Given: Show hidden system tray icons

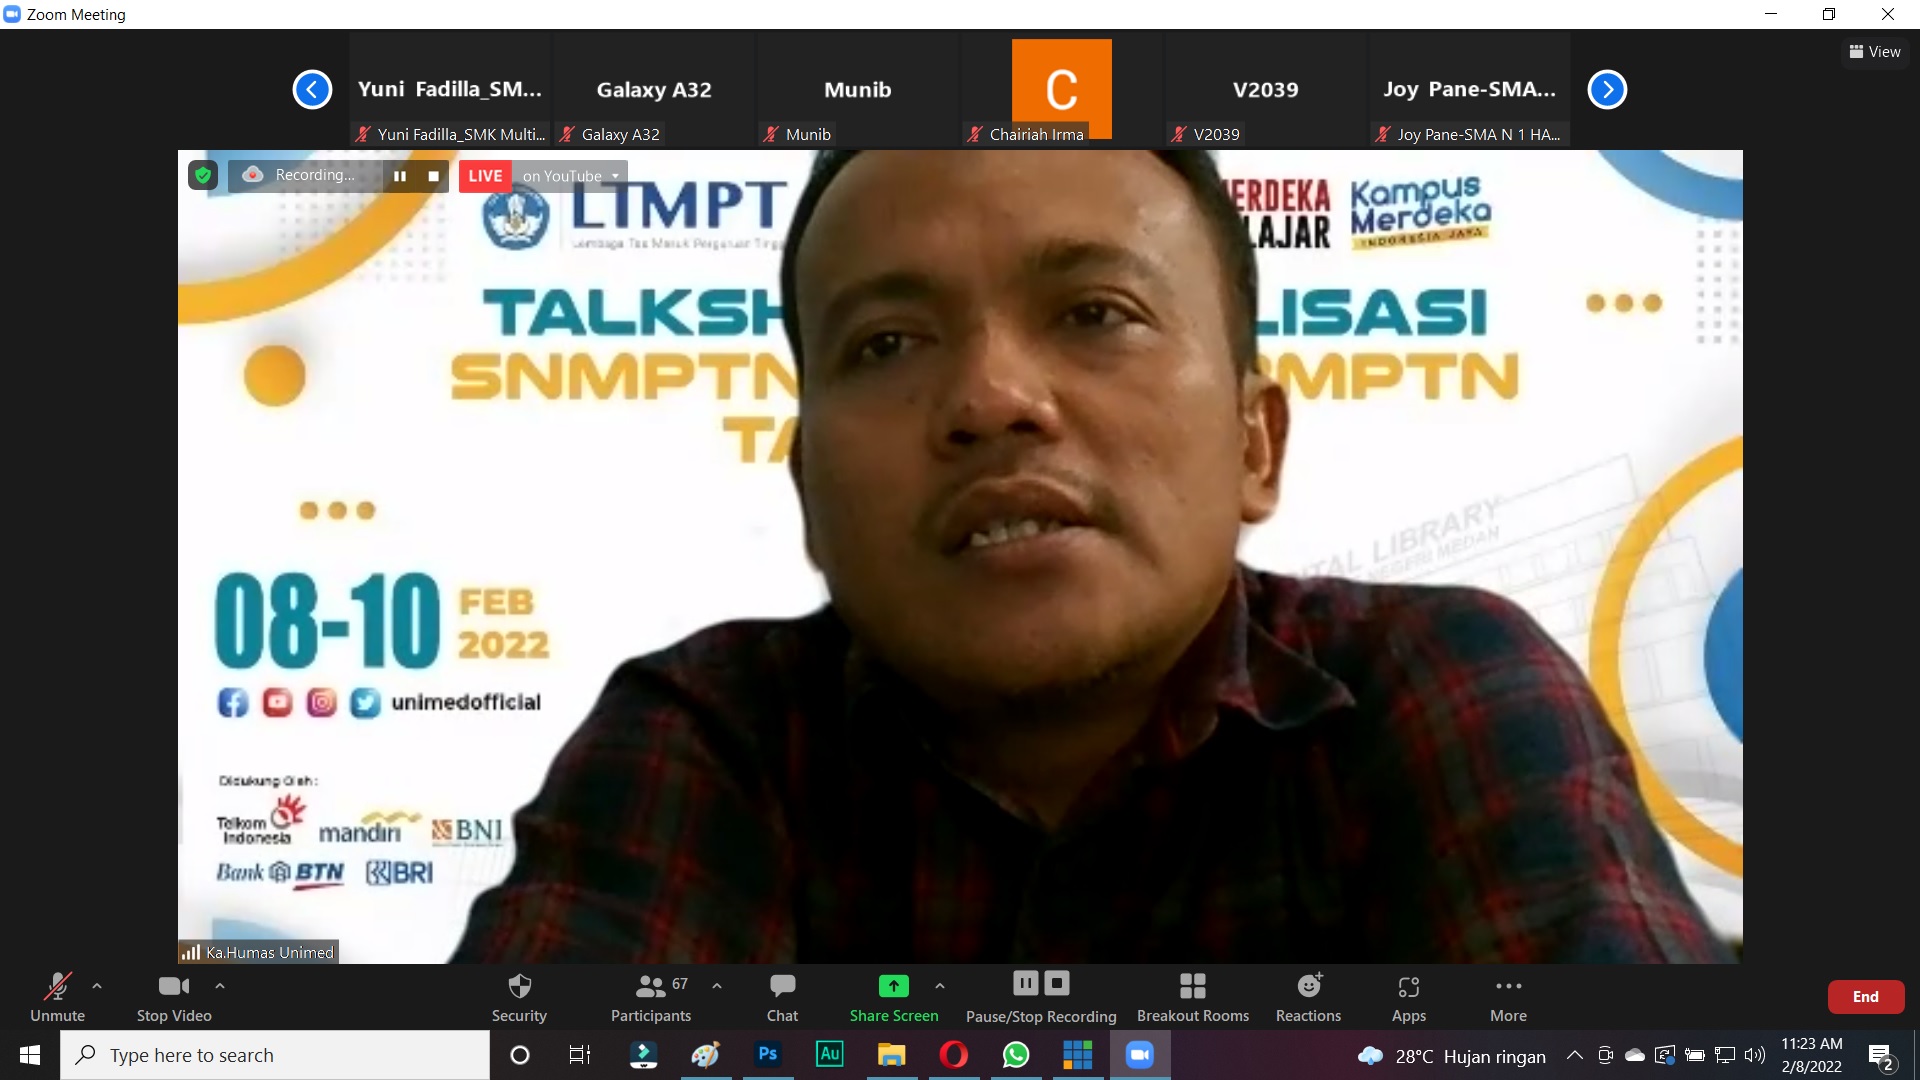Looking at the screenshot, I should pyautogui.click(x=1574, y=1055).
